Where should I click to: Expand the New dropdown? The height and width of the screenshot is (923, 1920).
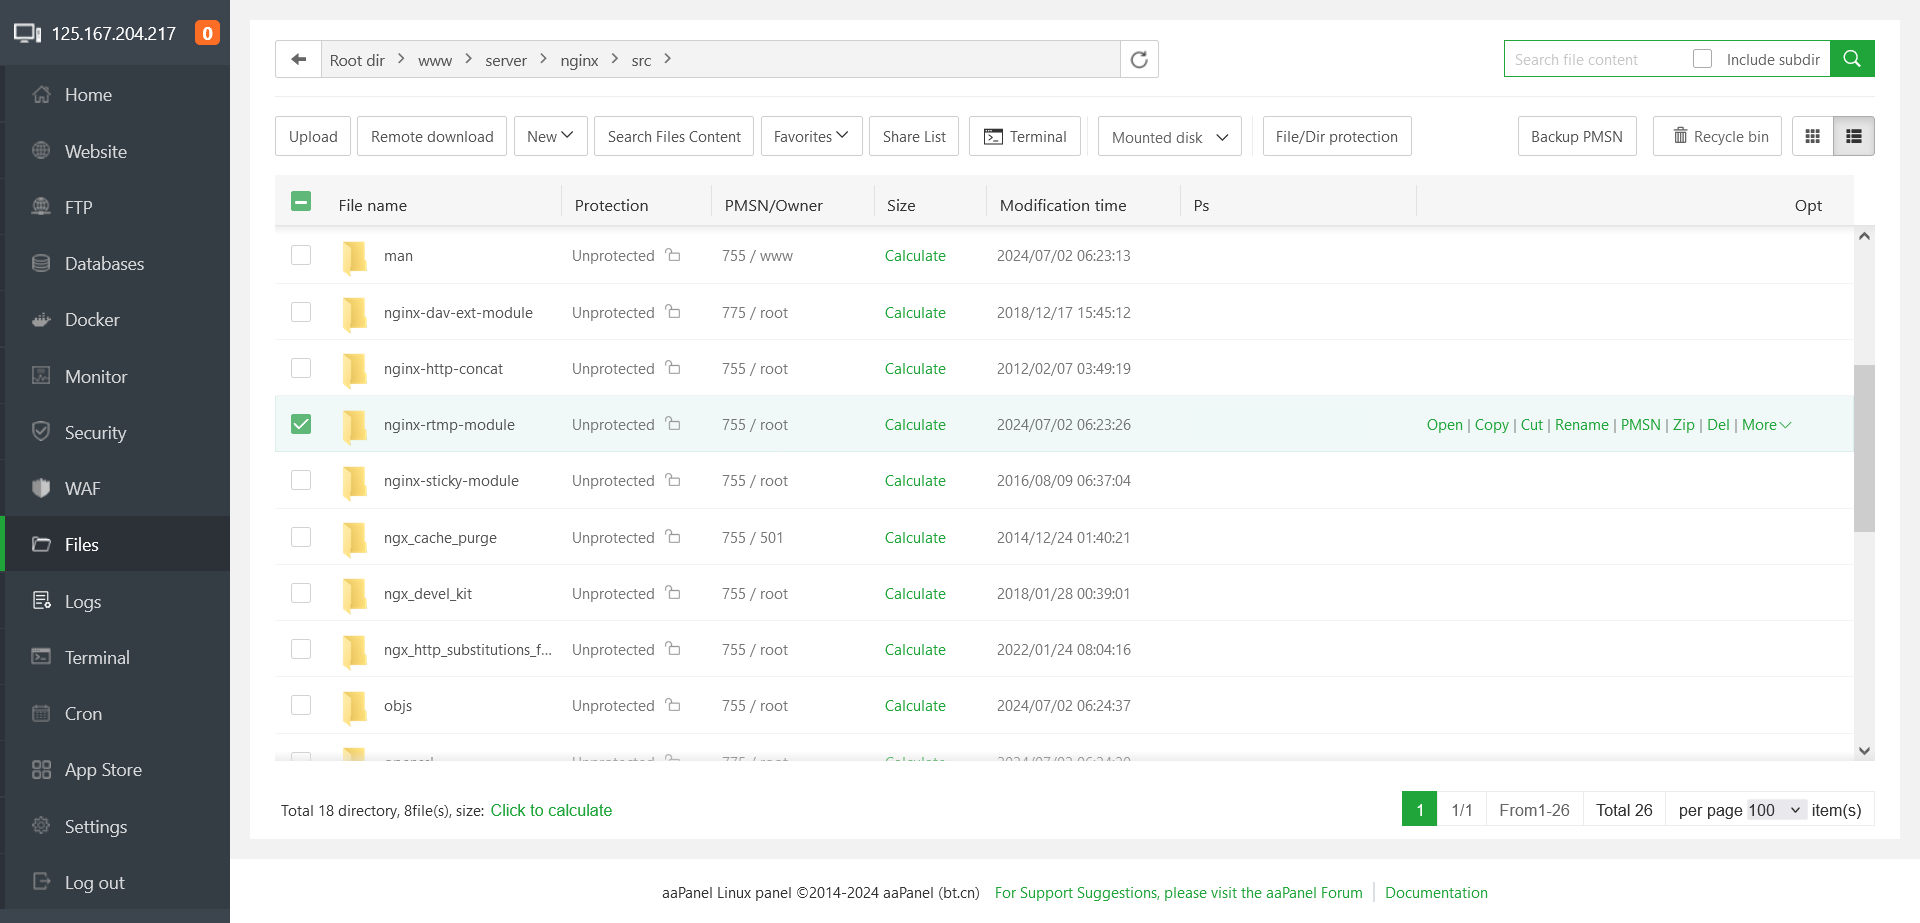coord(550,136)
